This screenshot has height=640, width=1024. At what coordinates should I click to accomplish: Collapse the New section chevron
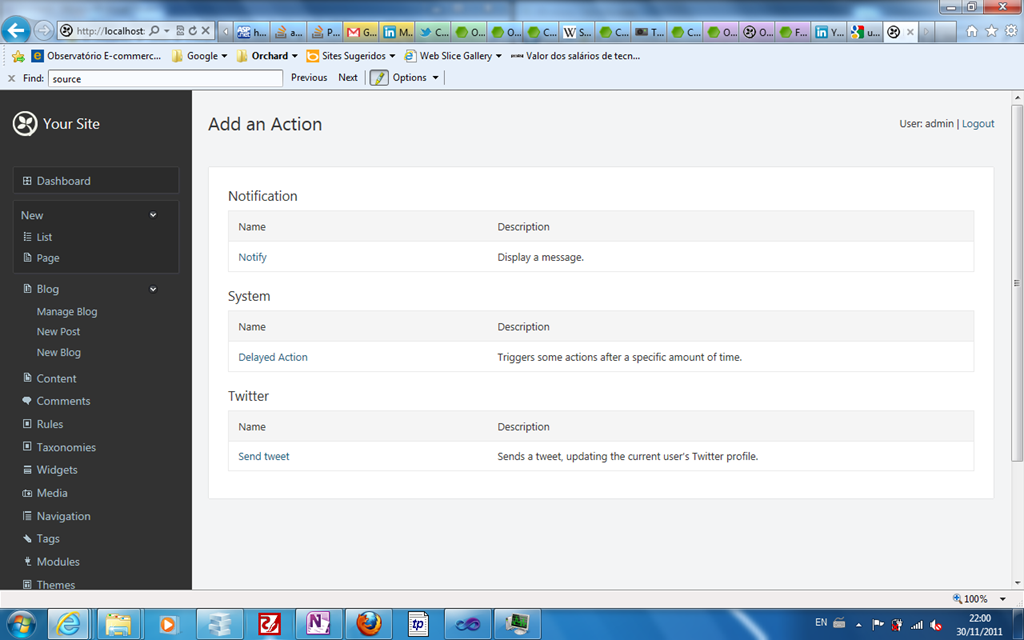[153, 215]
